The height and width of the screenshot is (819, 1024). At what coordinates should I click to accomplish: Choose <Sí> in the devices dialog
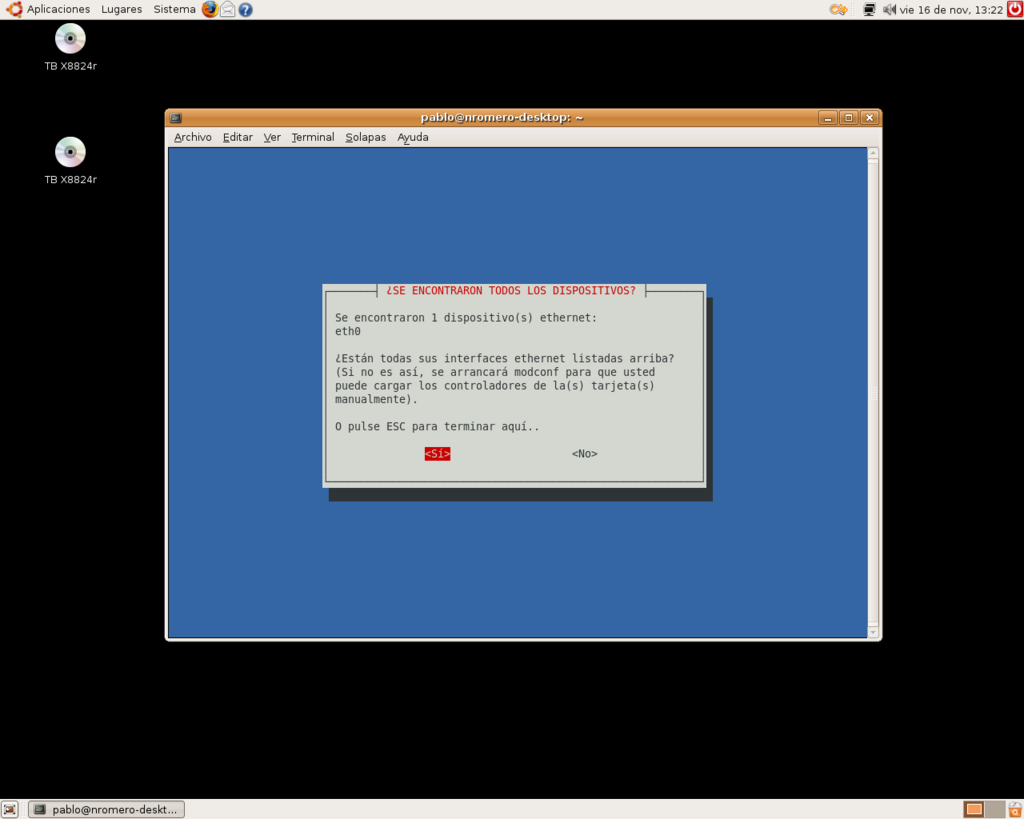tap(438, 453)
